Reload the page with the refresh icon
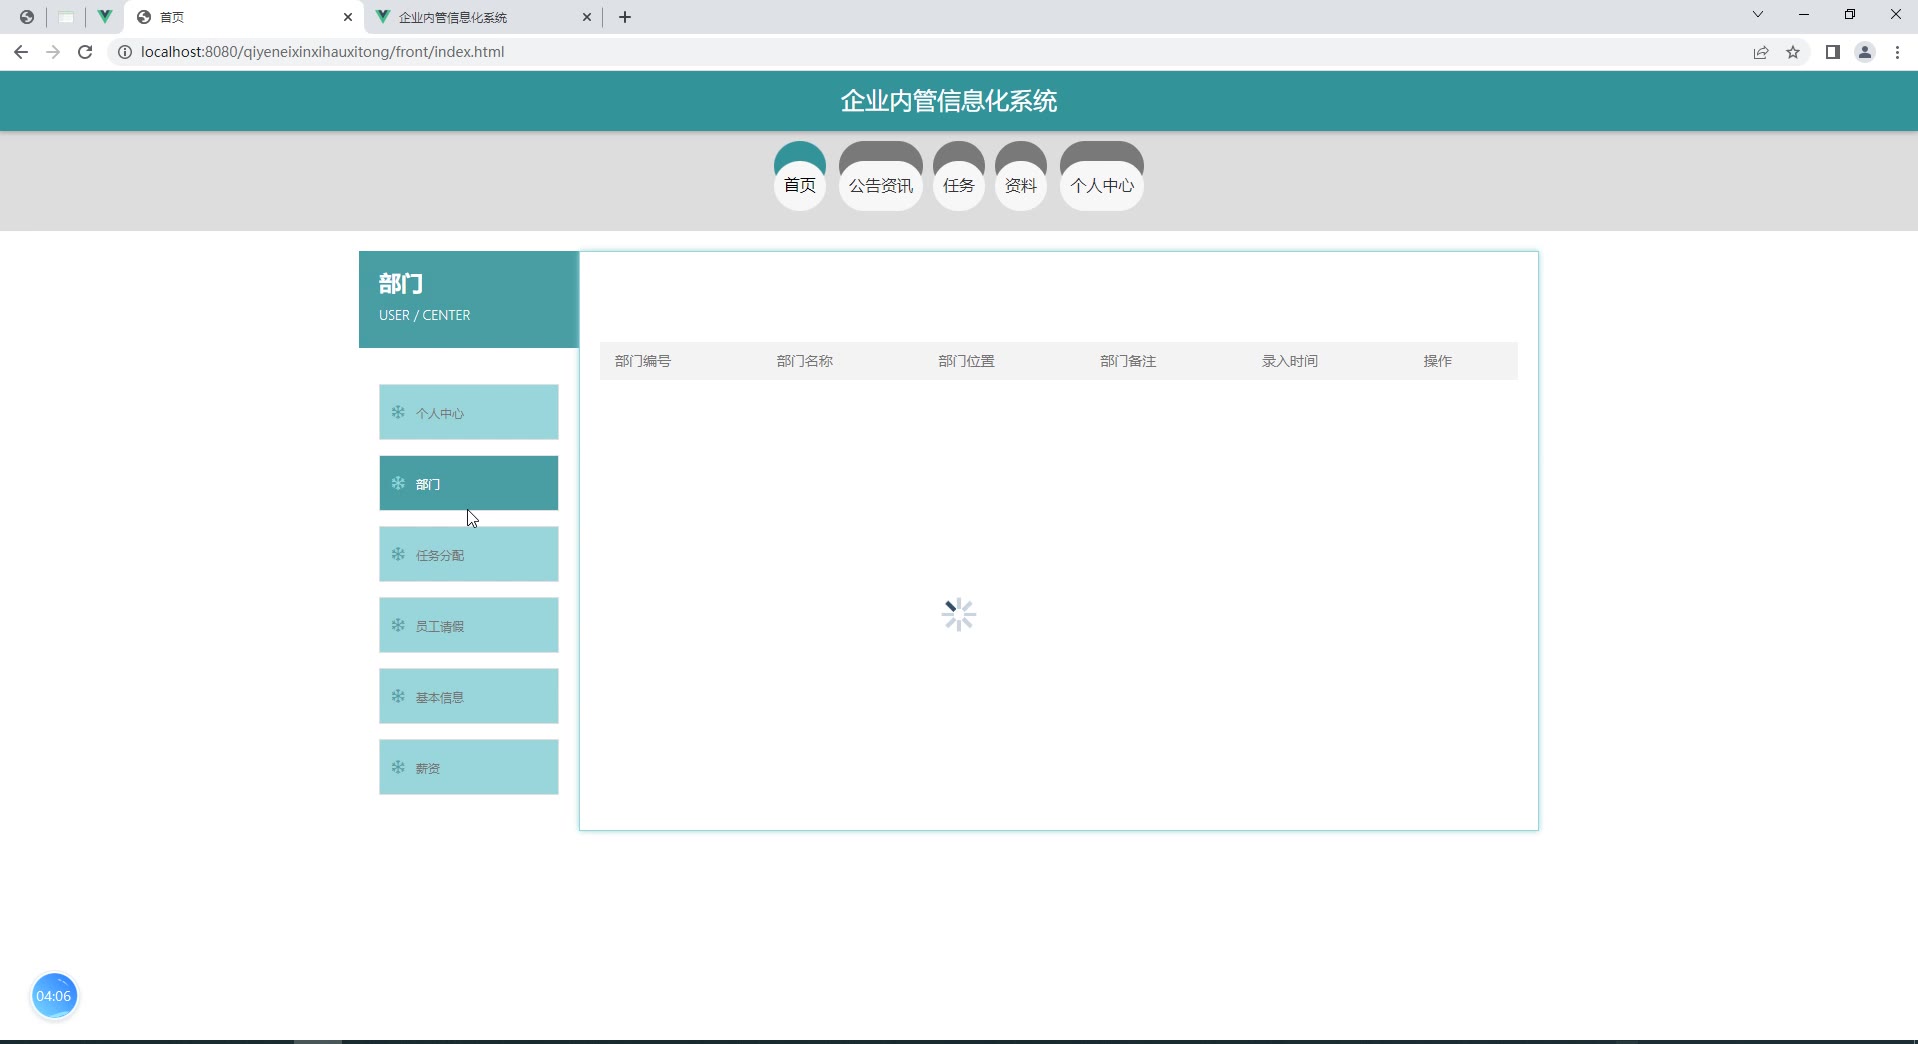The image size is (1918, 1044). (x=85, y=52)
